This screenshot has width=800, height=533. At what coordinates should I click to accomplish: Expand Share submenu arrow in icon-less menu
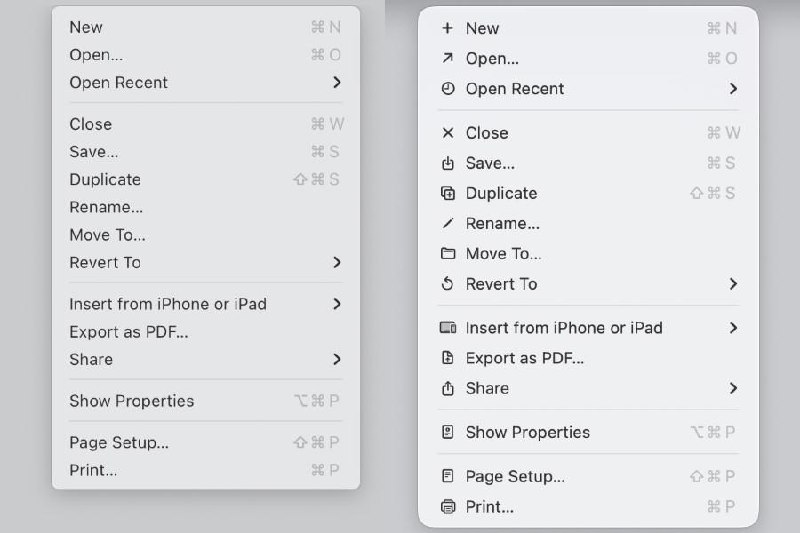click(x=337, y=359)
